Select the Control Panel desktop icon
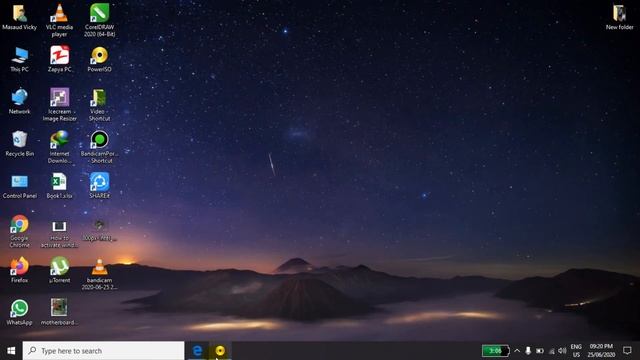640x360 pixels. point(19,186)
